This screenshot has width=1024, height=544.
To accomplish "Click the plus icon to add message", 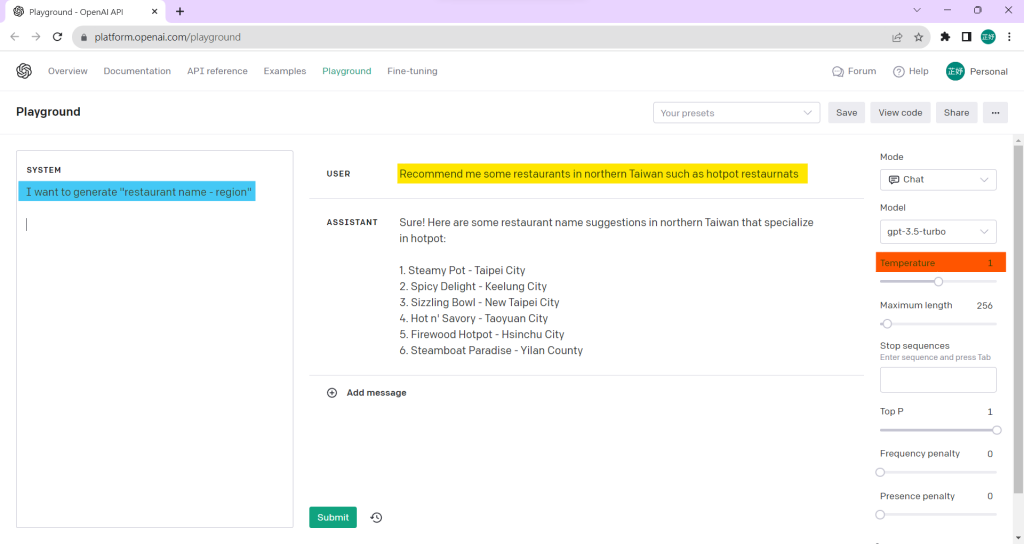I will 332,392.
